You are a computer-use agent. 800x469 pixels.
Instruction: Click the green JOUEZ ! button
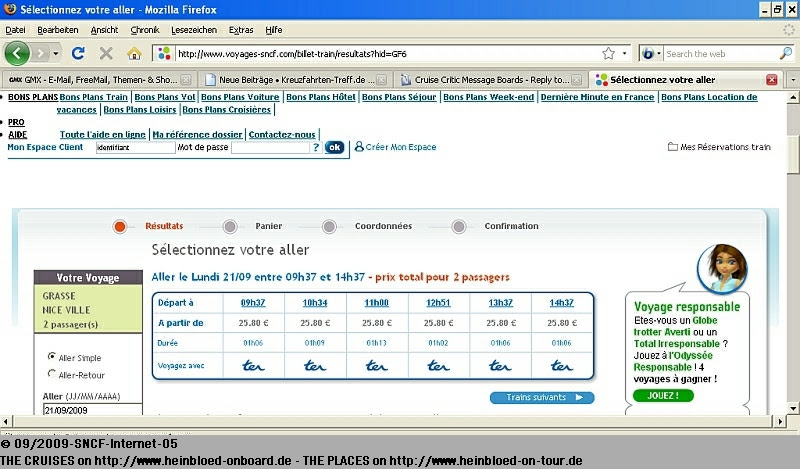(663, 396)
